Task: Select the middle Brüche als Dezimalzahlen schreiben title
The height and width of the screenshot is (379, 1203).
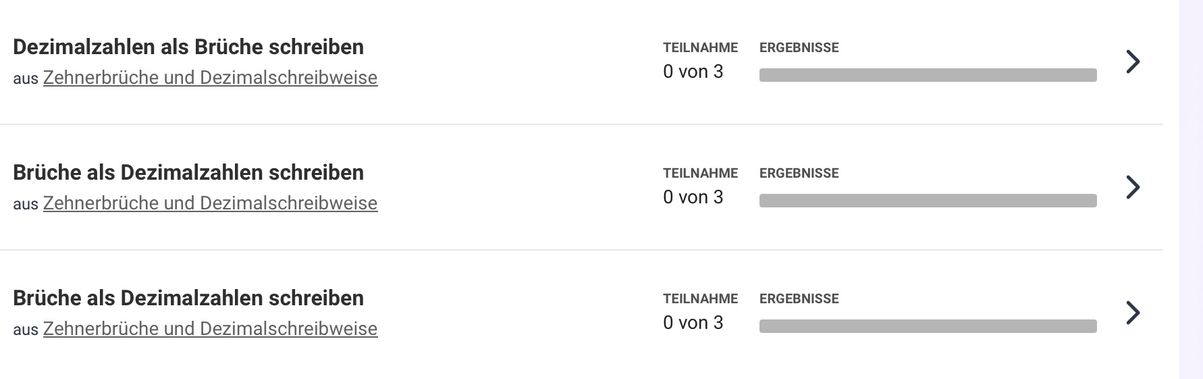Action: point(188,172)
